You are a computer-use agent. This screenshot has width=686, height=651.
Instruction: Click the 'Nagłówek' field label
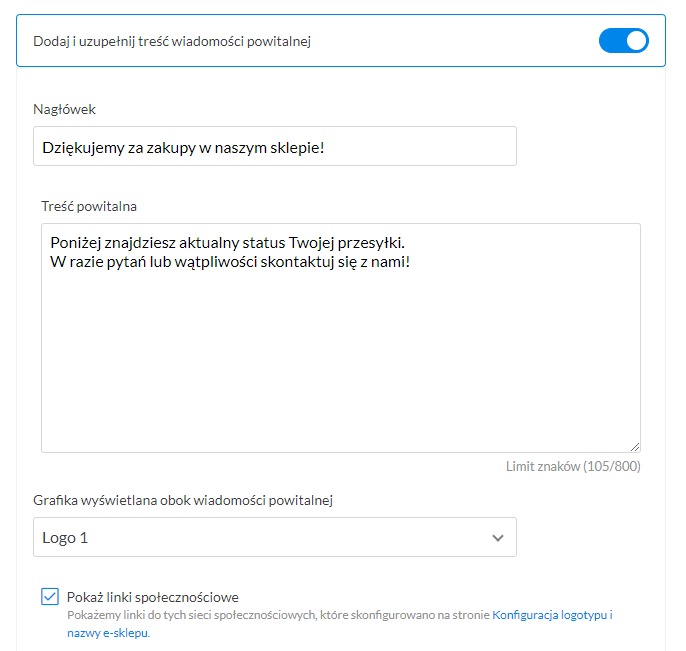[64, 109]
